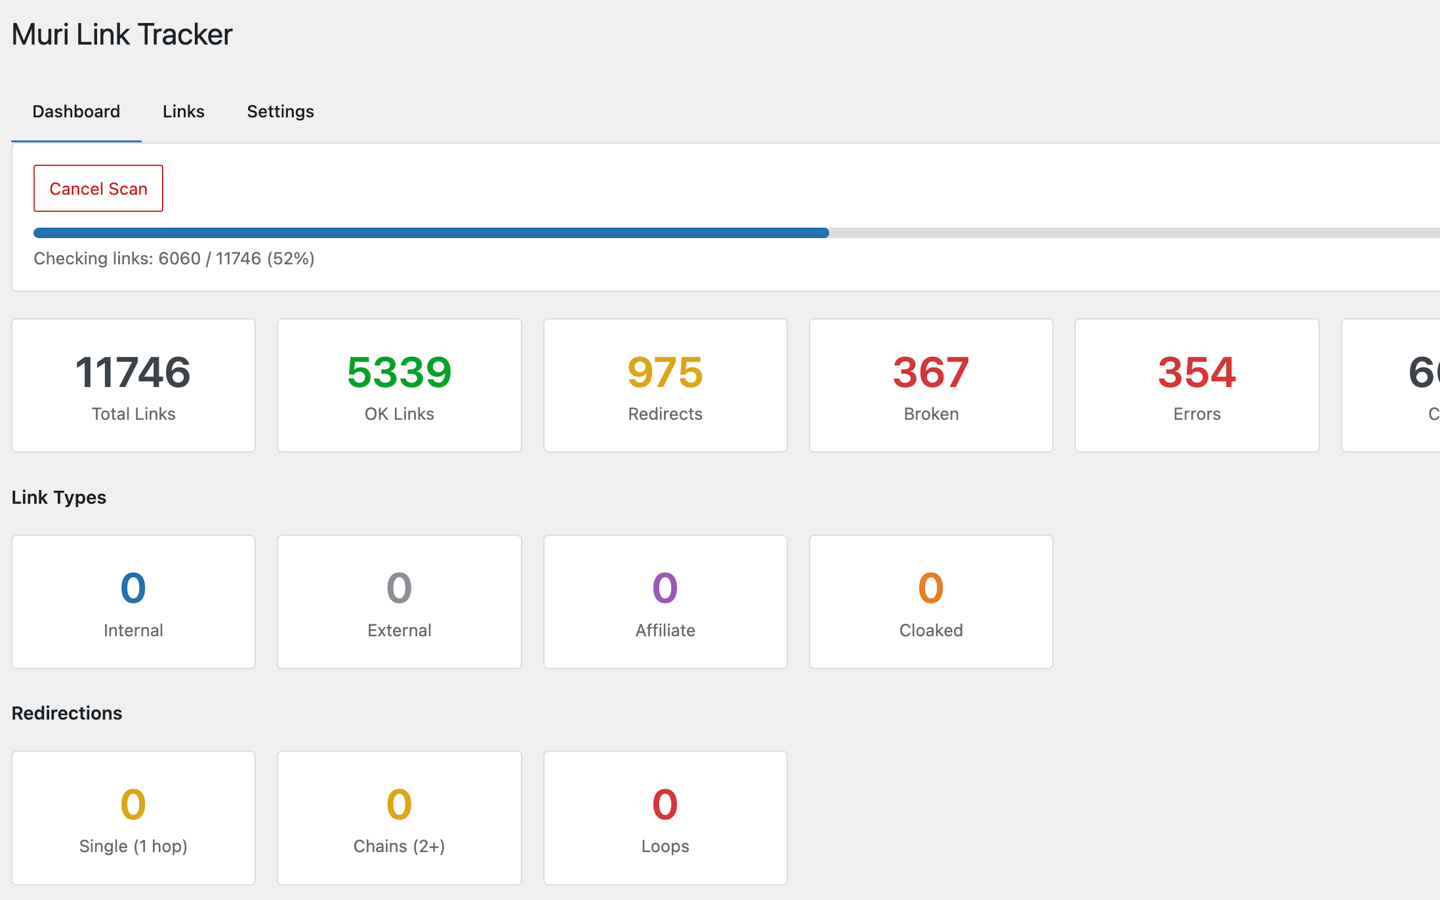Click the Errors stat card
This screenshot has height=900, width=1440.
click(1197, 385)
